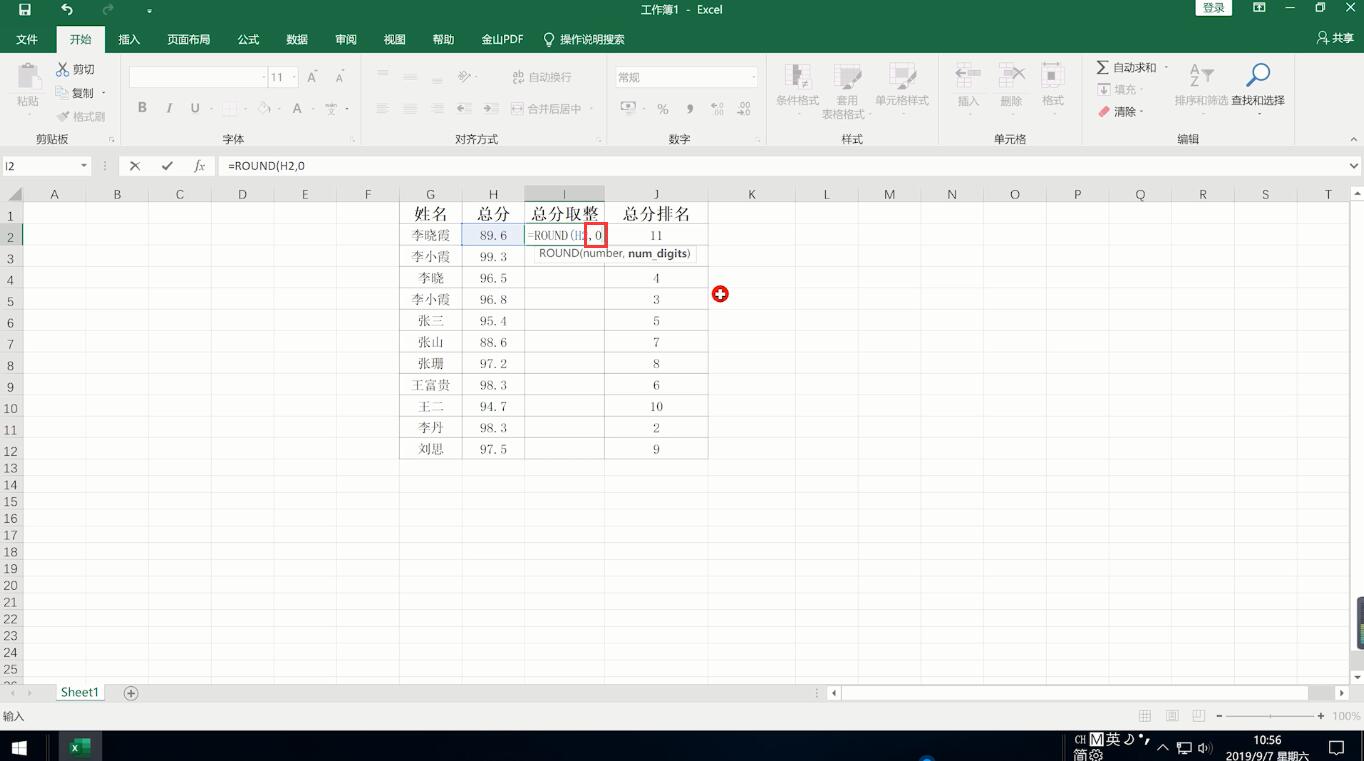Click the 登录 sign-in button
Viewport: 1364px width, 761px height.
pos(1213,8)
